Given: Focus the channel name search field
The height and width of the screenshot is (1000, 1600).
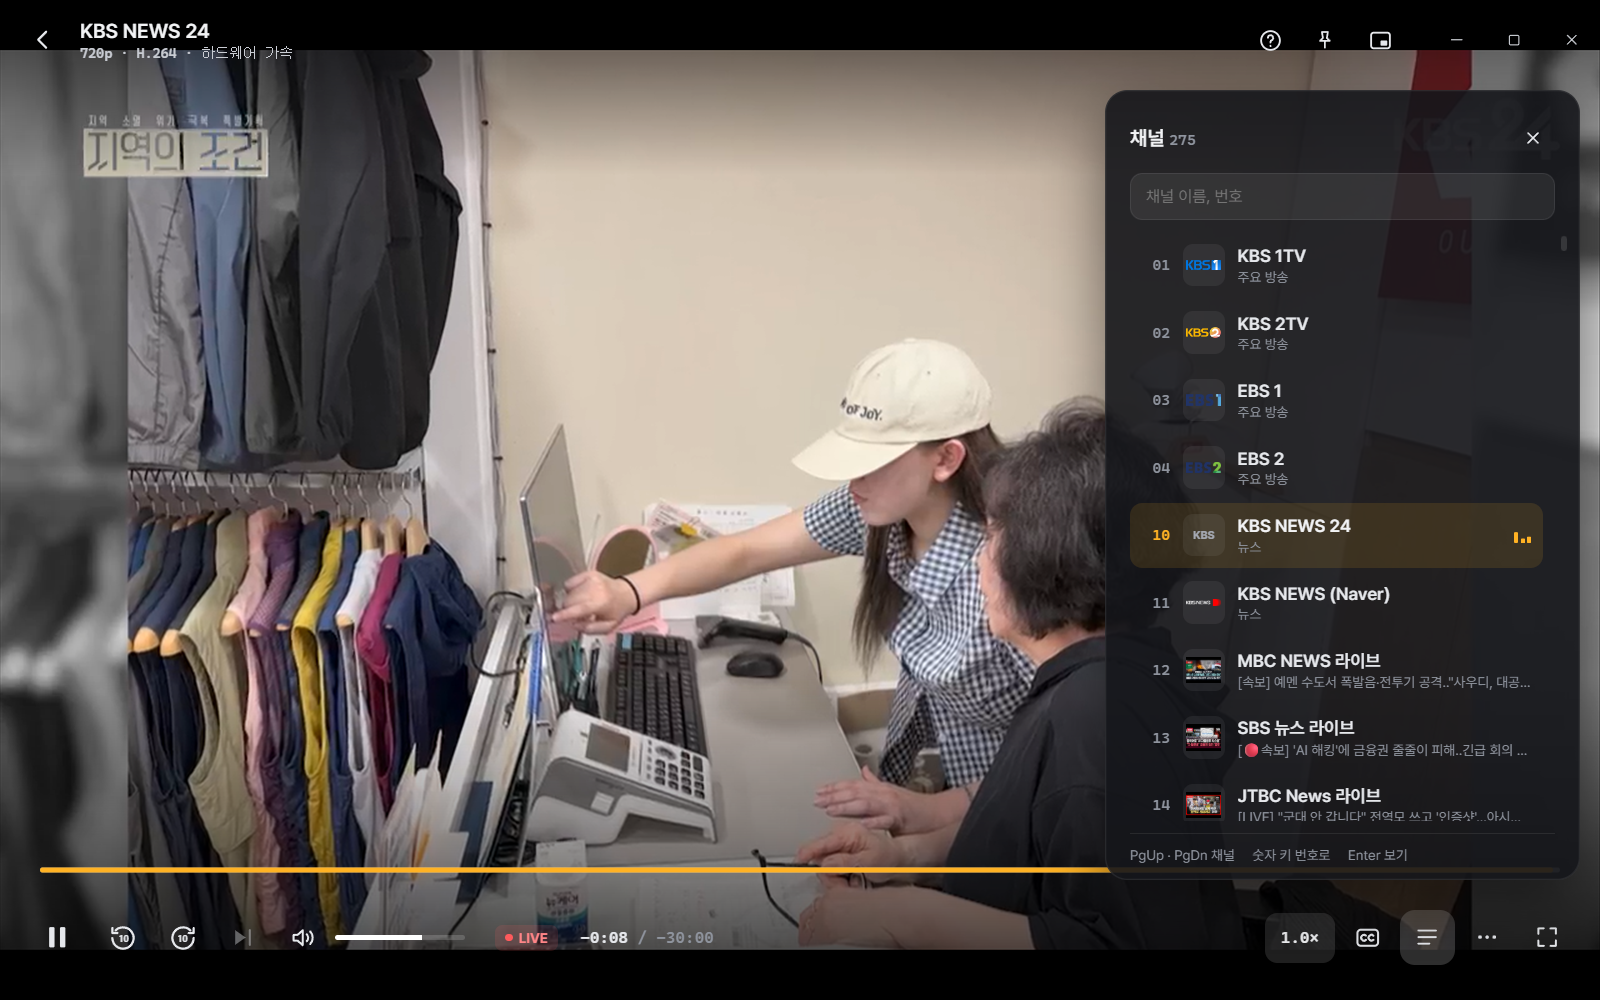Looking at the screenshot, I should click(x=1342, y=196).
